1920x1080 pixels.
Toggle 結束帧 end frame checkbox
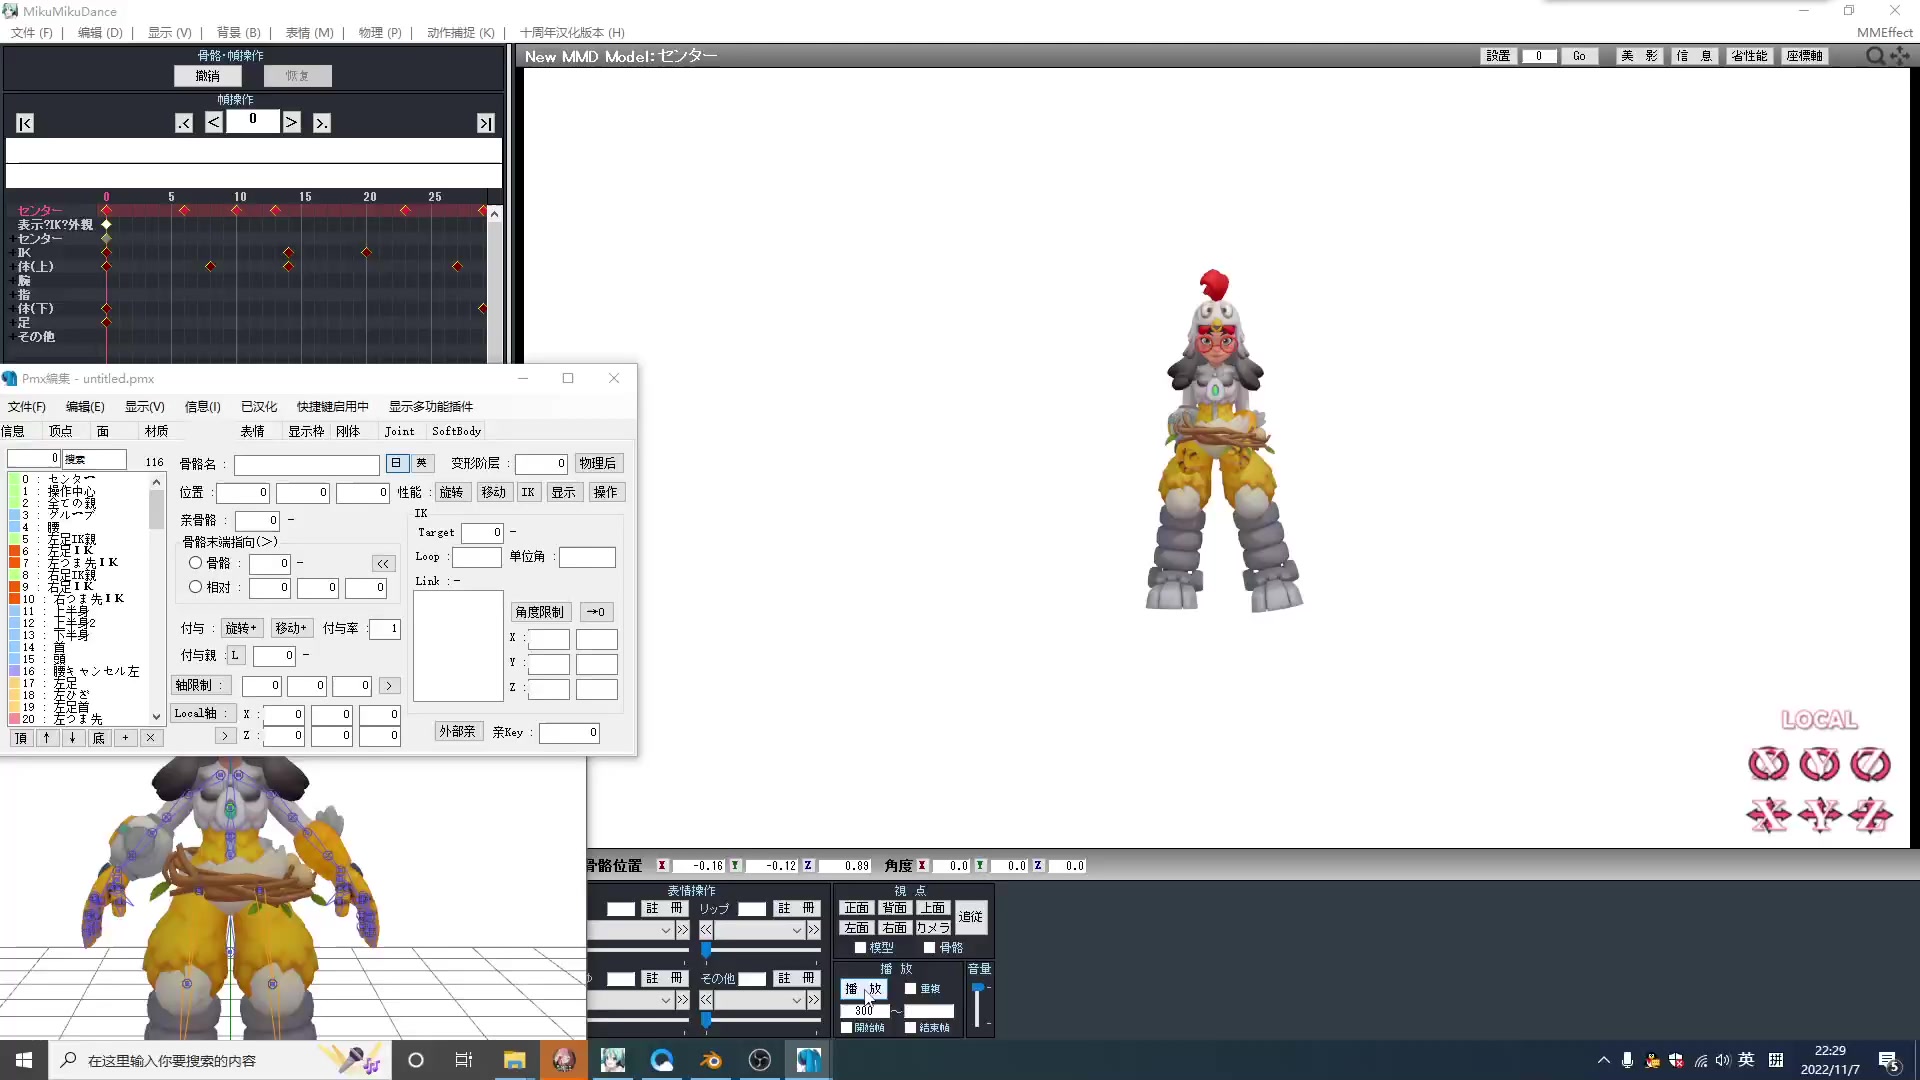point(910,1027)
